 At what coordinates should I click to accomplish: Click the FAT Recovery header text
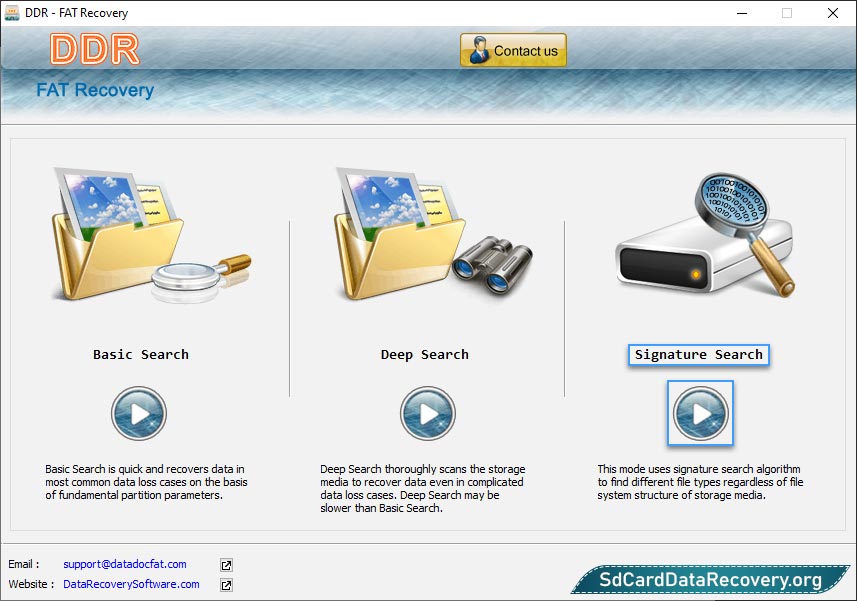[x=95, y=90]
